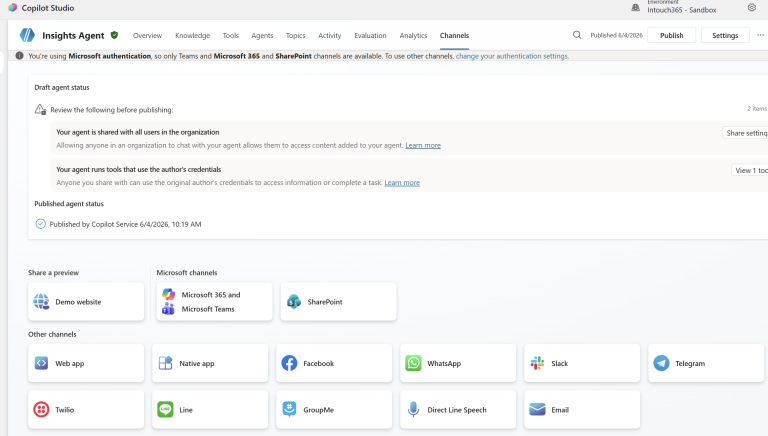The height and width of the screenshot is (436, 768).
Task: Click Published by Copilot Service timestamp text
Action: tap(125, 224)
